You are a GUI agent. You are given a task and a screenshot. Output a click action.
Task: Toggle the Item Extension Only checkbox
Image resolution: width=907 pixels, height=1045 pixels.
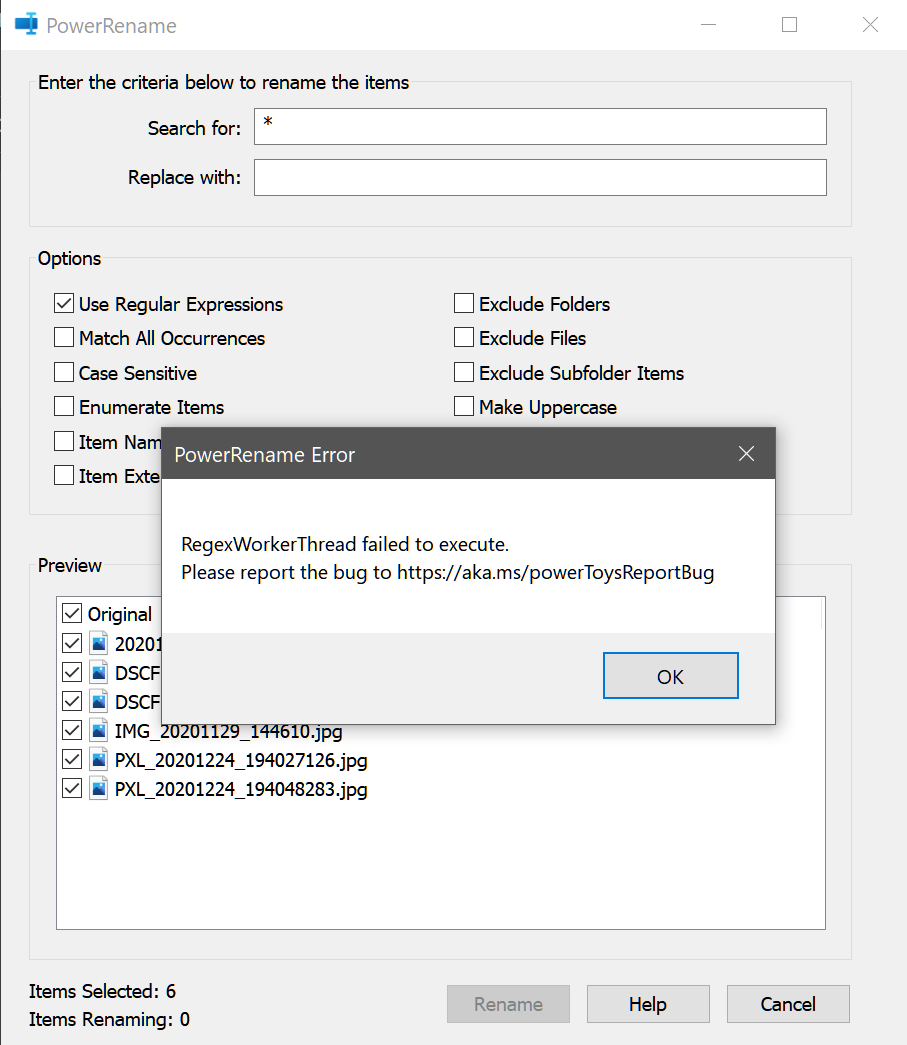tap(64, 476)
